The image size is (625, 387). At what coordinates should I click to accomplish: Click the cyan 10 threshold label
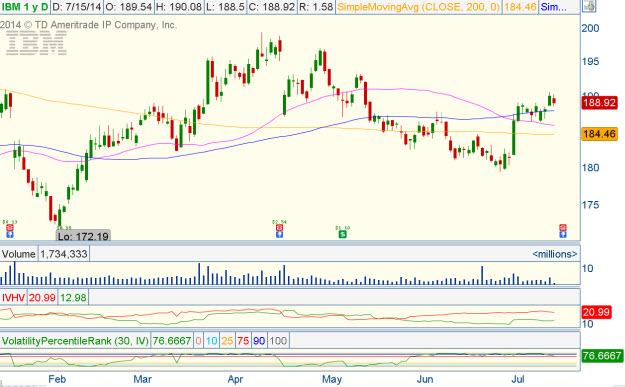[x=211, y=341]
